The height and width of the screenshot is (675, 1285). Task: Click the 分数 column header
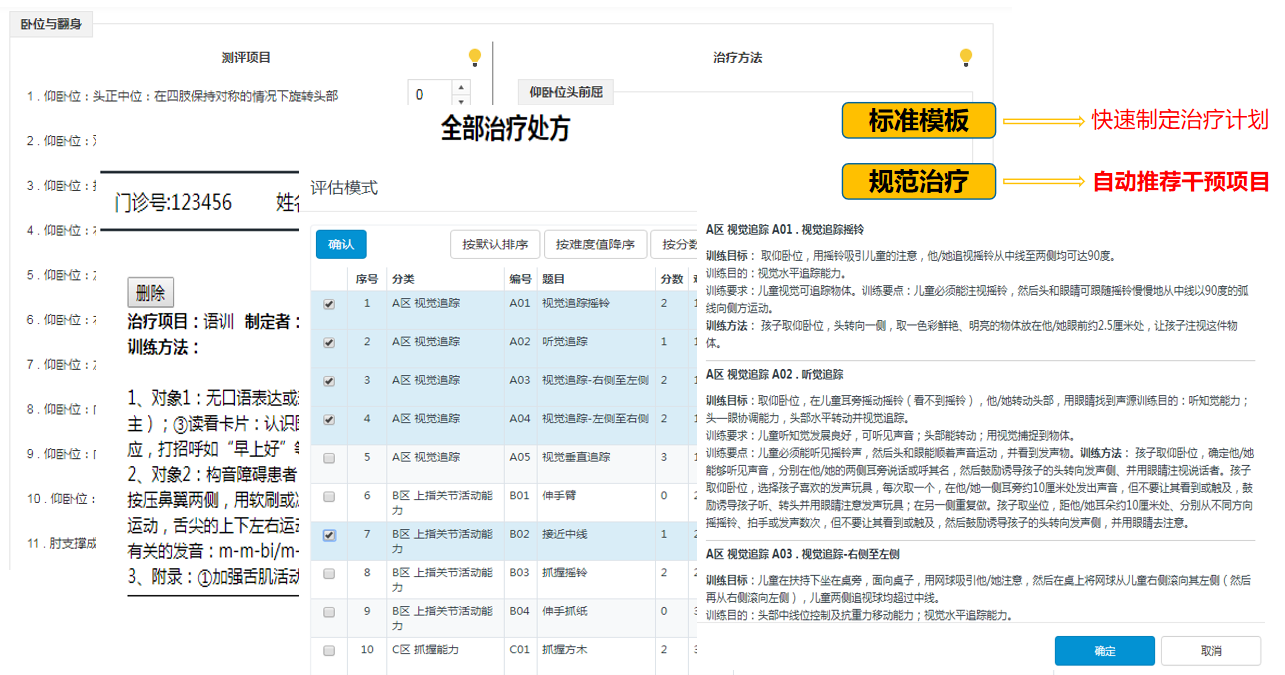click(x=670, y=279)
